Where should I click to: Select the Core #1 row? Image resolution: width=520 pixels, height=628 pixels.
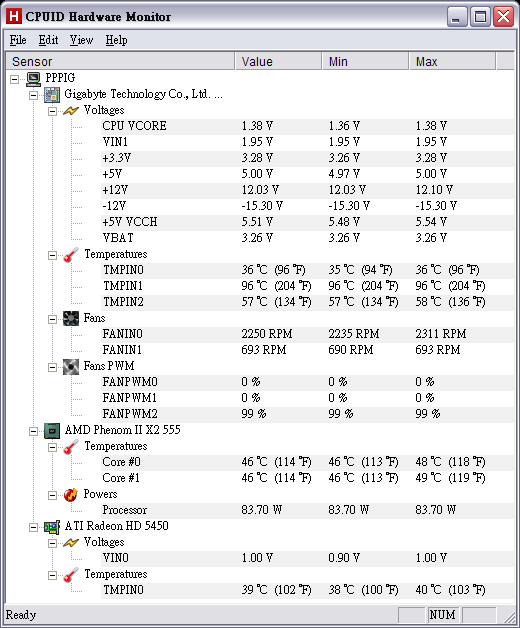pos(307,479)
